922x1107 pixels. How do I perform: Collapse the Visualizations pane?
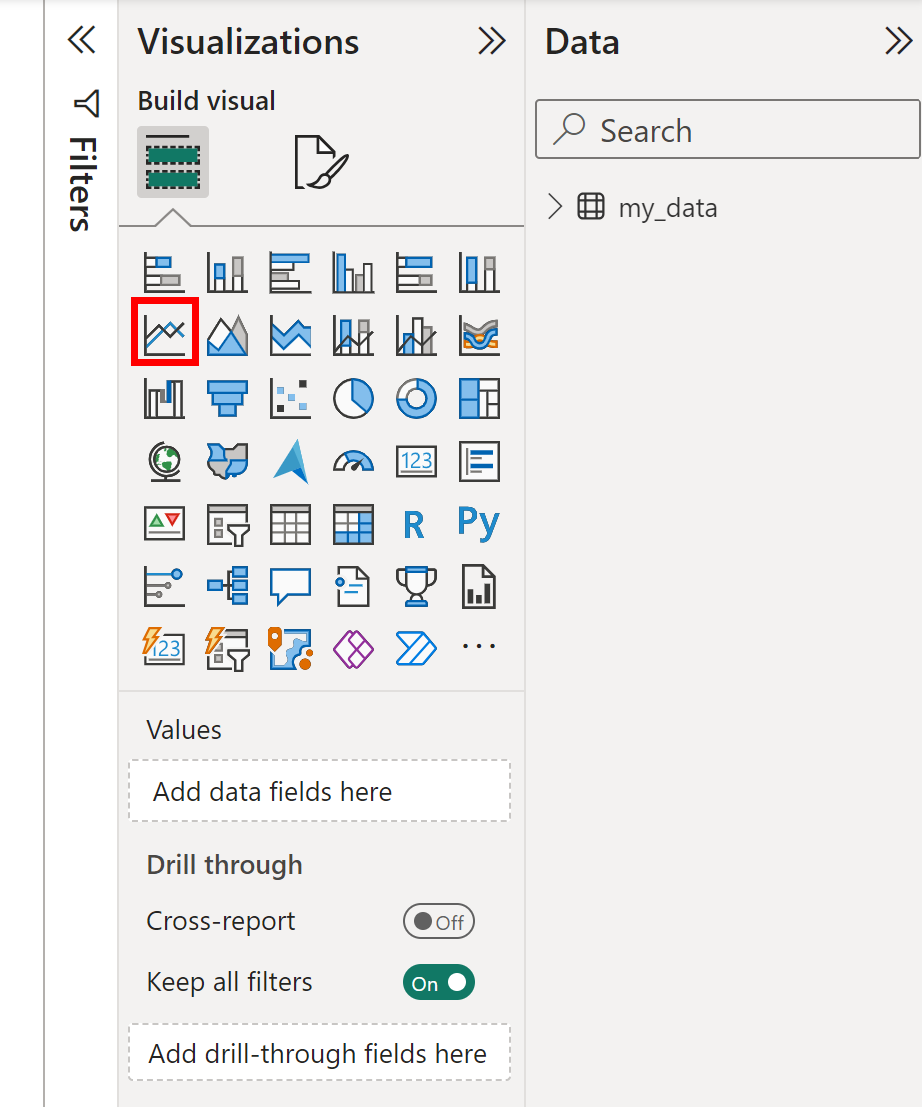tap(492, 41)
